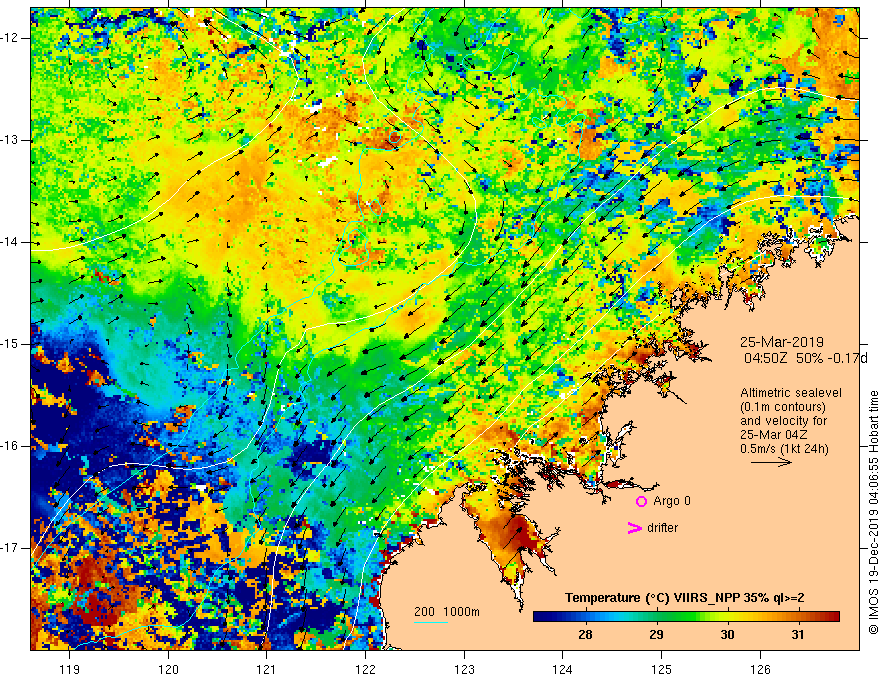
Task: Click the '31' label on the temperature scale
Action: click(798, 635)
